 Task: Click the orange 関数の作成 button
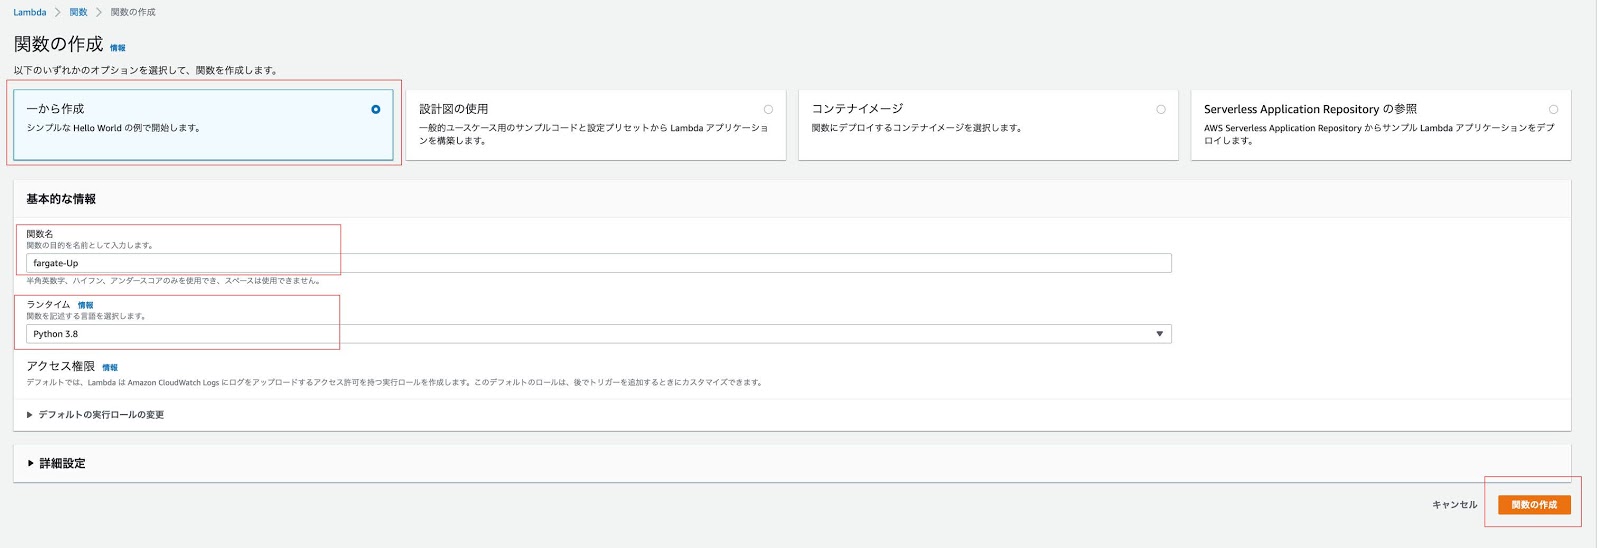(x=1534, y=505)
